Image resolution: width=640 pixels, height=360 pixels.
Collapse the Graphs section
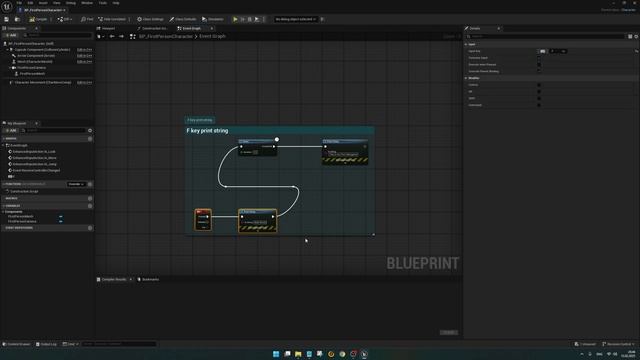(x=4, y=139)
